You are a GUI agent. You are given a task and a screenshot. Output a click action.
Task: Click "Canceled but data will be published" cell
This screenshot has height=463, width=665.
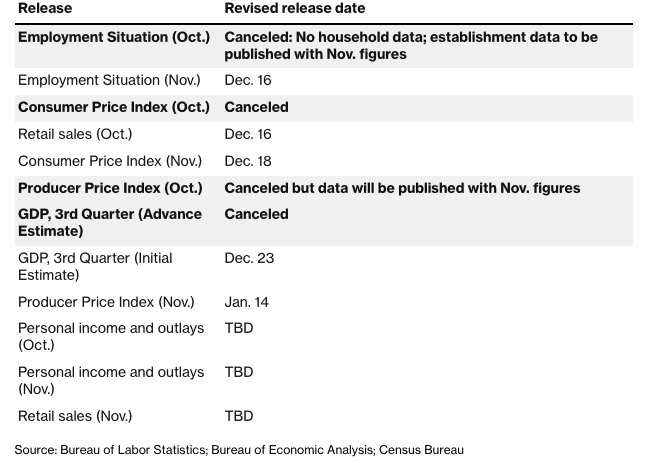point(402,188)
